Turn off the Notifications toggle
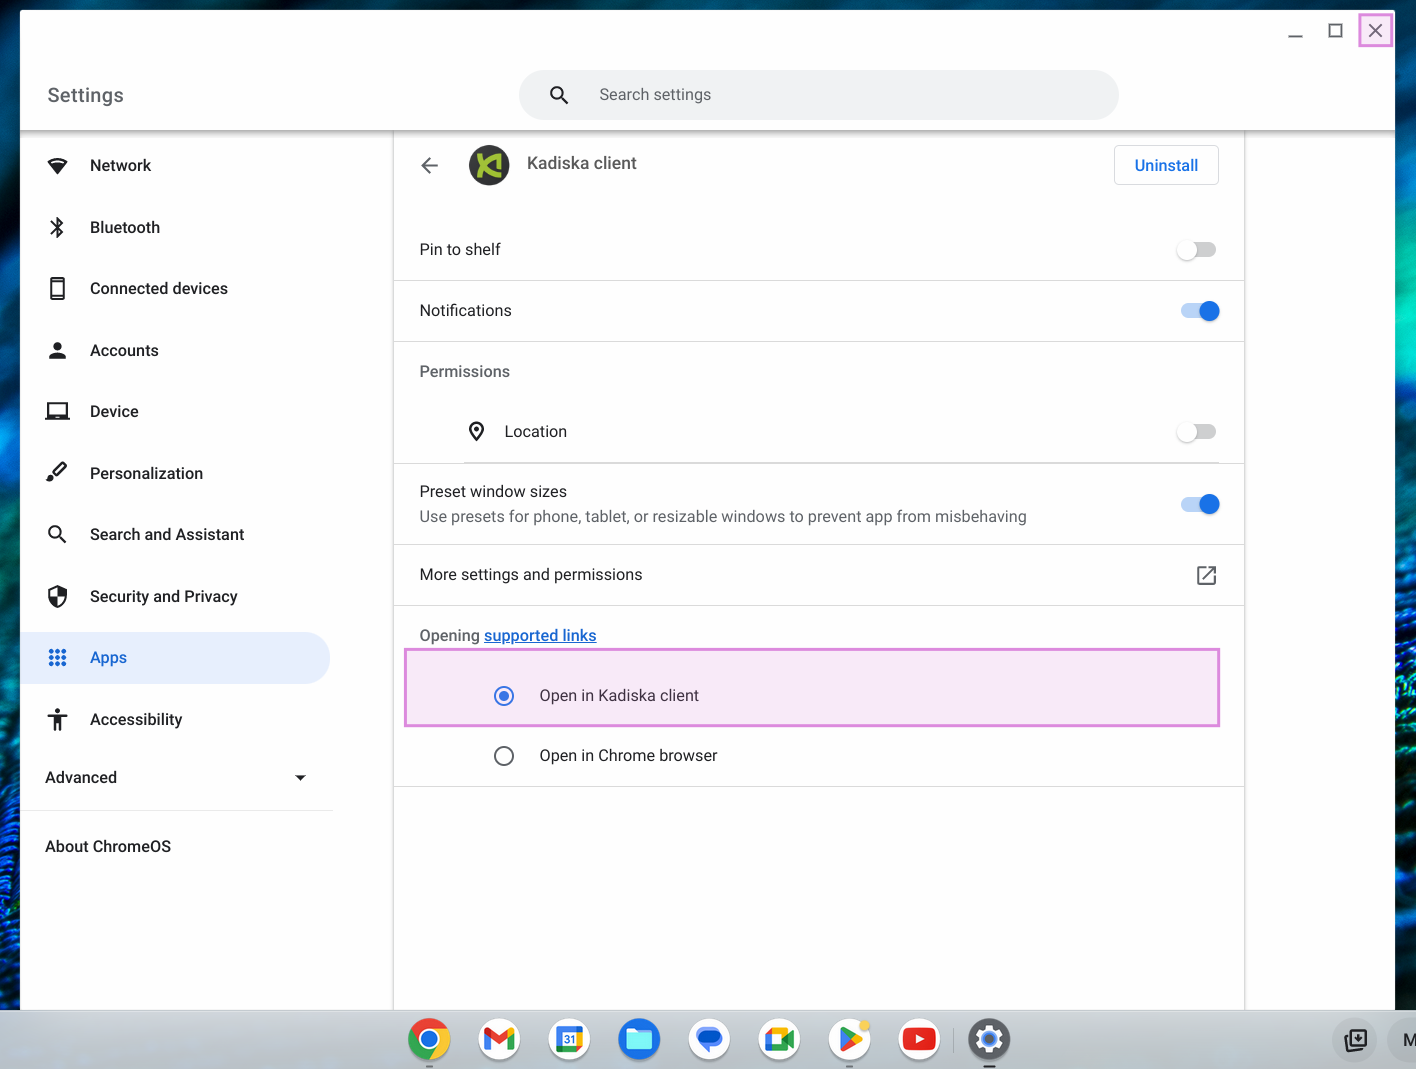Viewport: 1416px width, 1069px height. pyautogui.click(x=1199, y=311)
